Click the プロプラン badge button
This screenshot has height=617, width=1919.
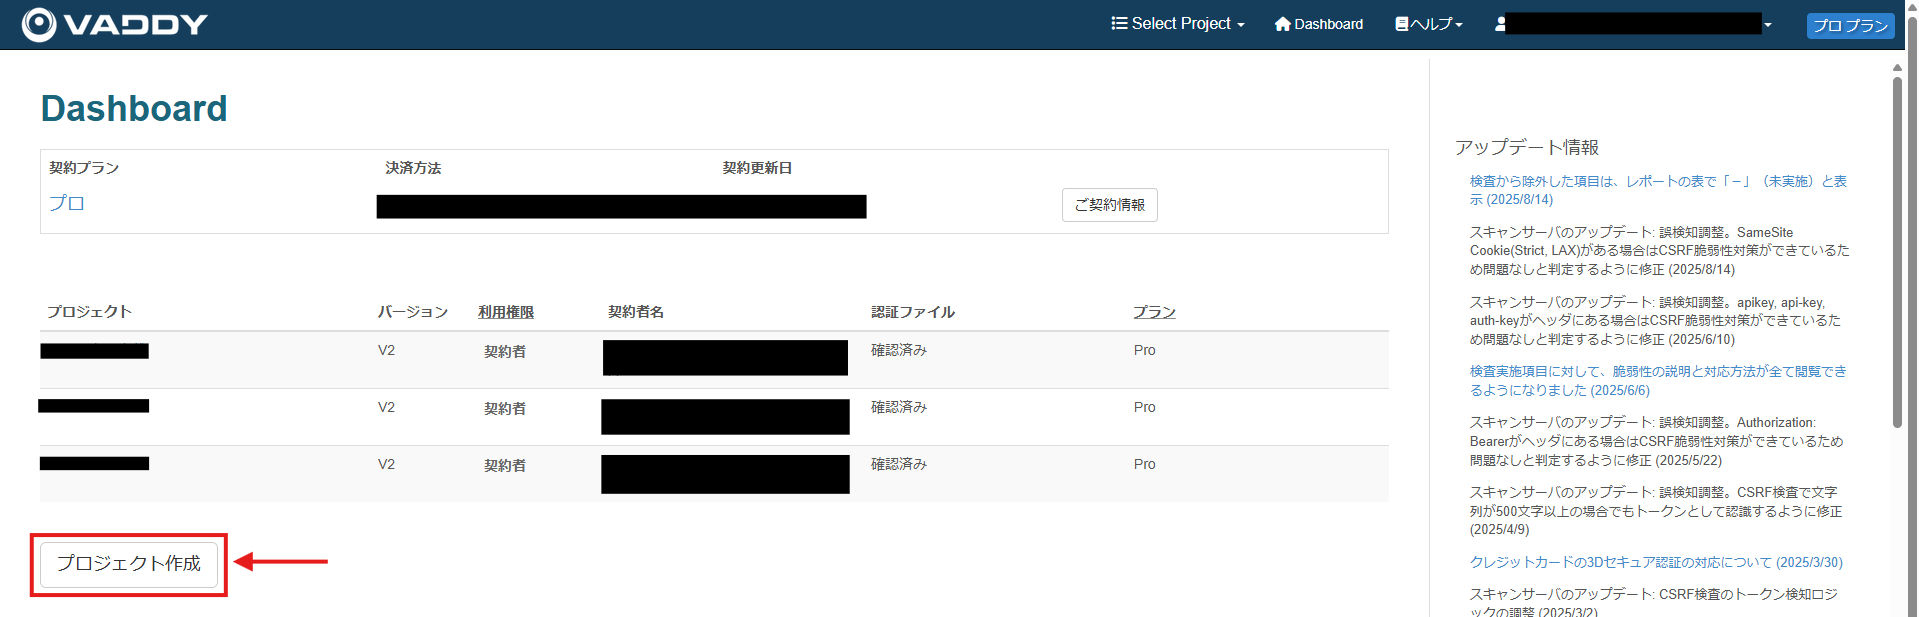pos(1851,26)
